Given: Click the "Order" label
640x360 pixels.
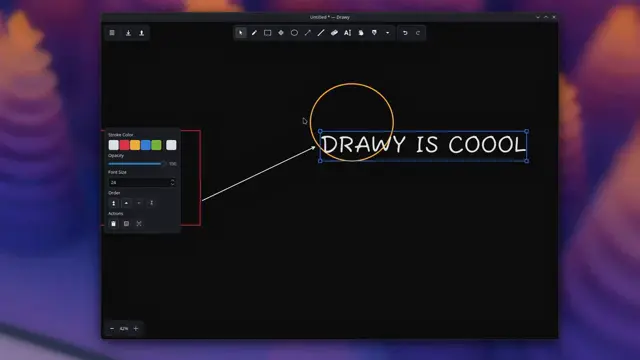Looking at the screenshot, I should pyautogui.click(x=114, y=193).
